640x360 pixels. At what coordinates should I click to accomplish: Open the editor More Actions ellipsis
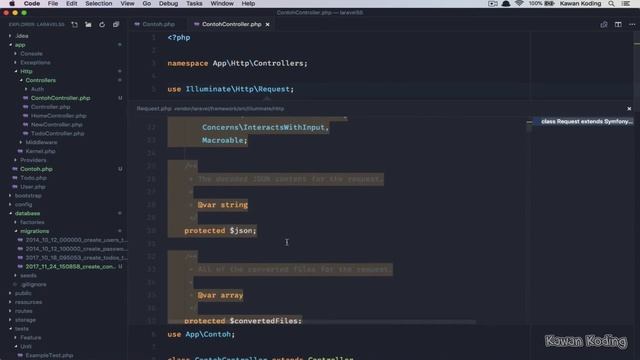(632, 24)
